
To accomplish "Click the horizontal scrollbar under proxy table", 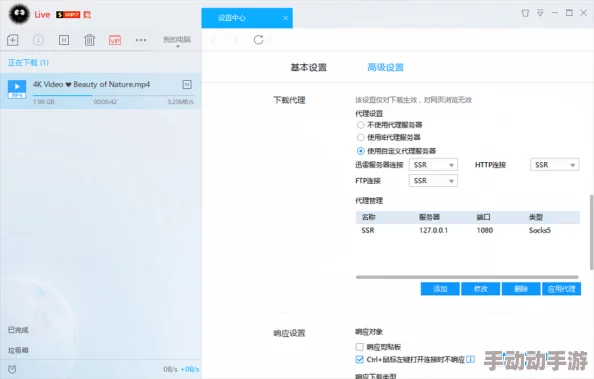I will click(467, 277).
